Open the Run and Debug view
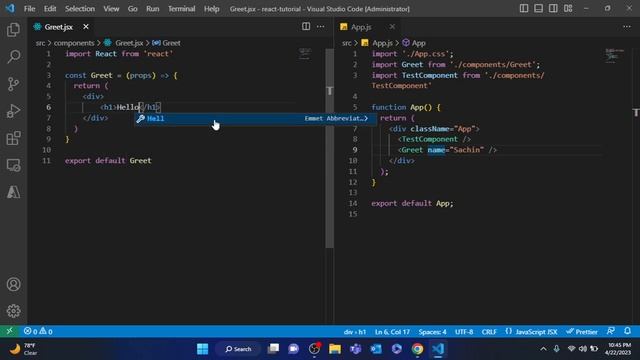The width and height of the screenshot is (640, 360). pyautogui.click(x=13, y=111)
